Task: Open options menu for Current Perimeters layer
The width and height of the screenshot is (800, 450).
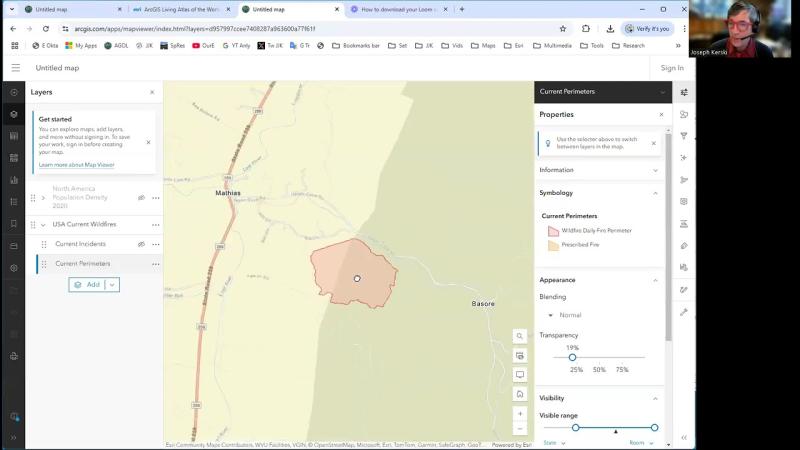Action: click(x=156, y=264)
